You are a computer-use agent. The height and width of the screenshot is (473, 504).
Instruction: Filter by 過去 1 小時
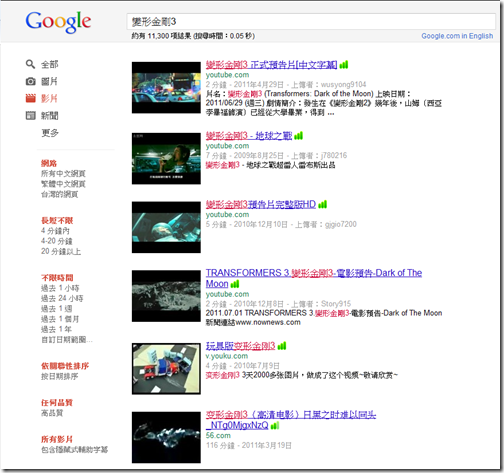coord(60,288)
